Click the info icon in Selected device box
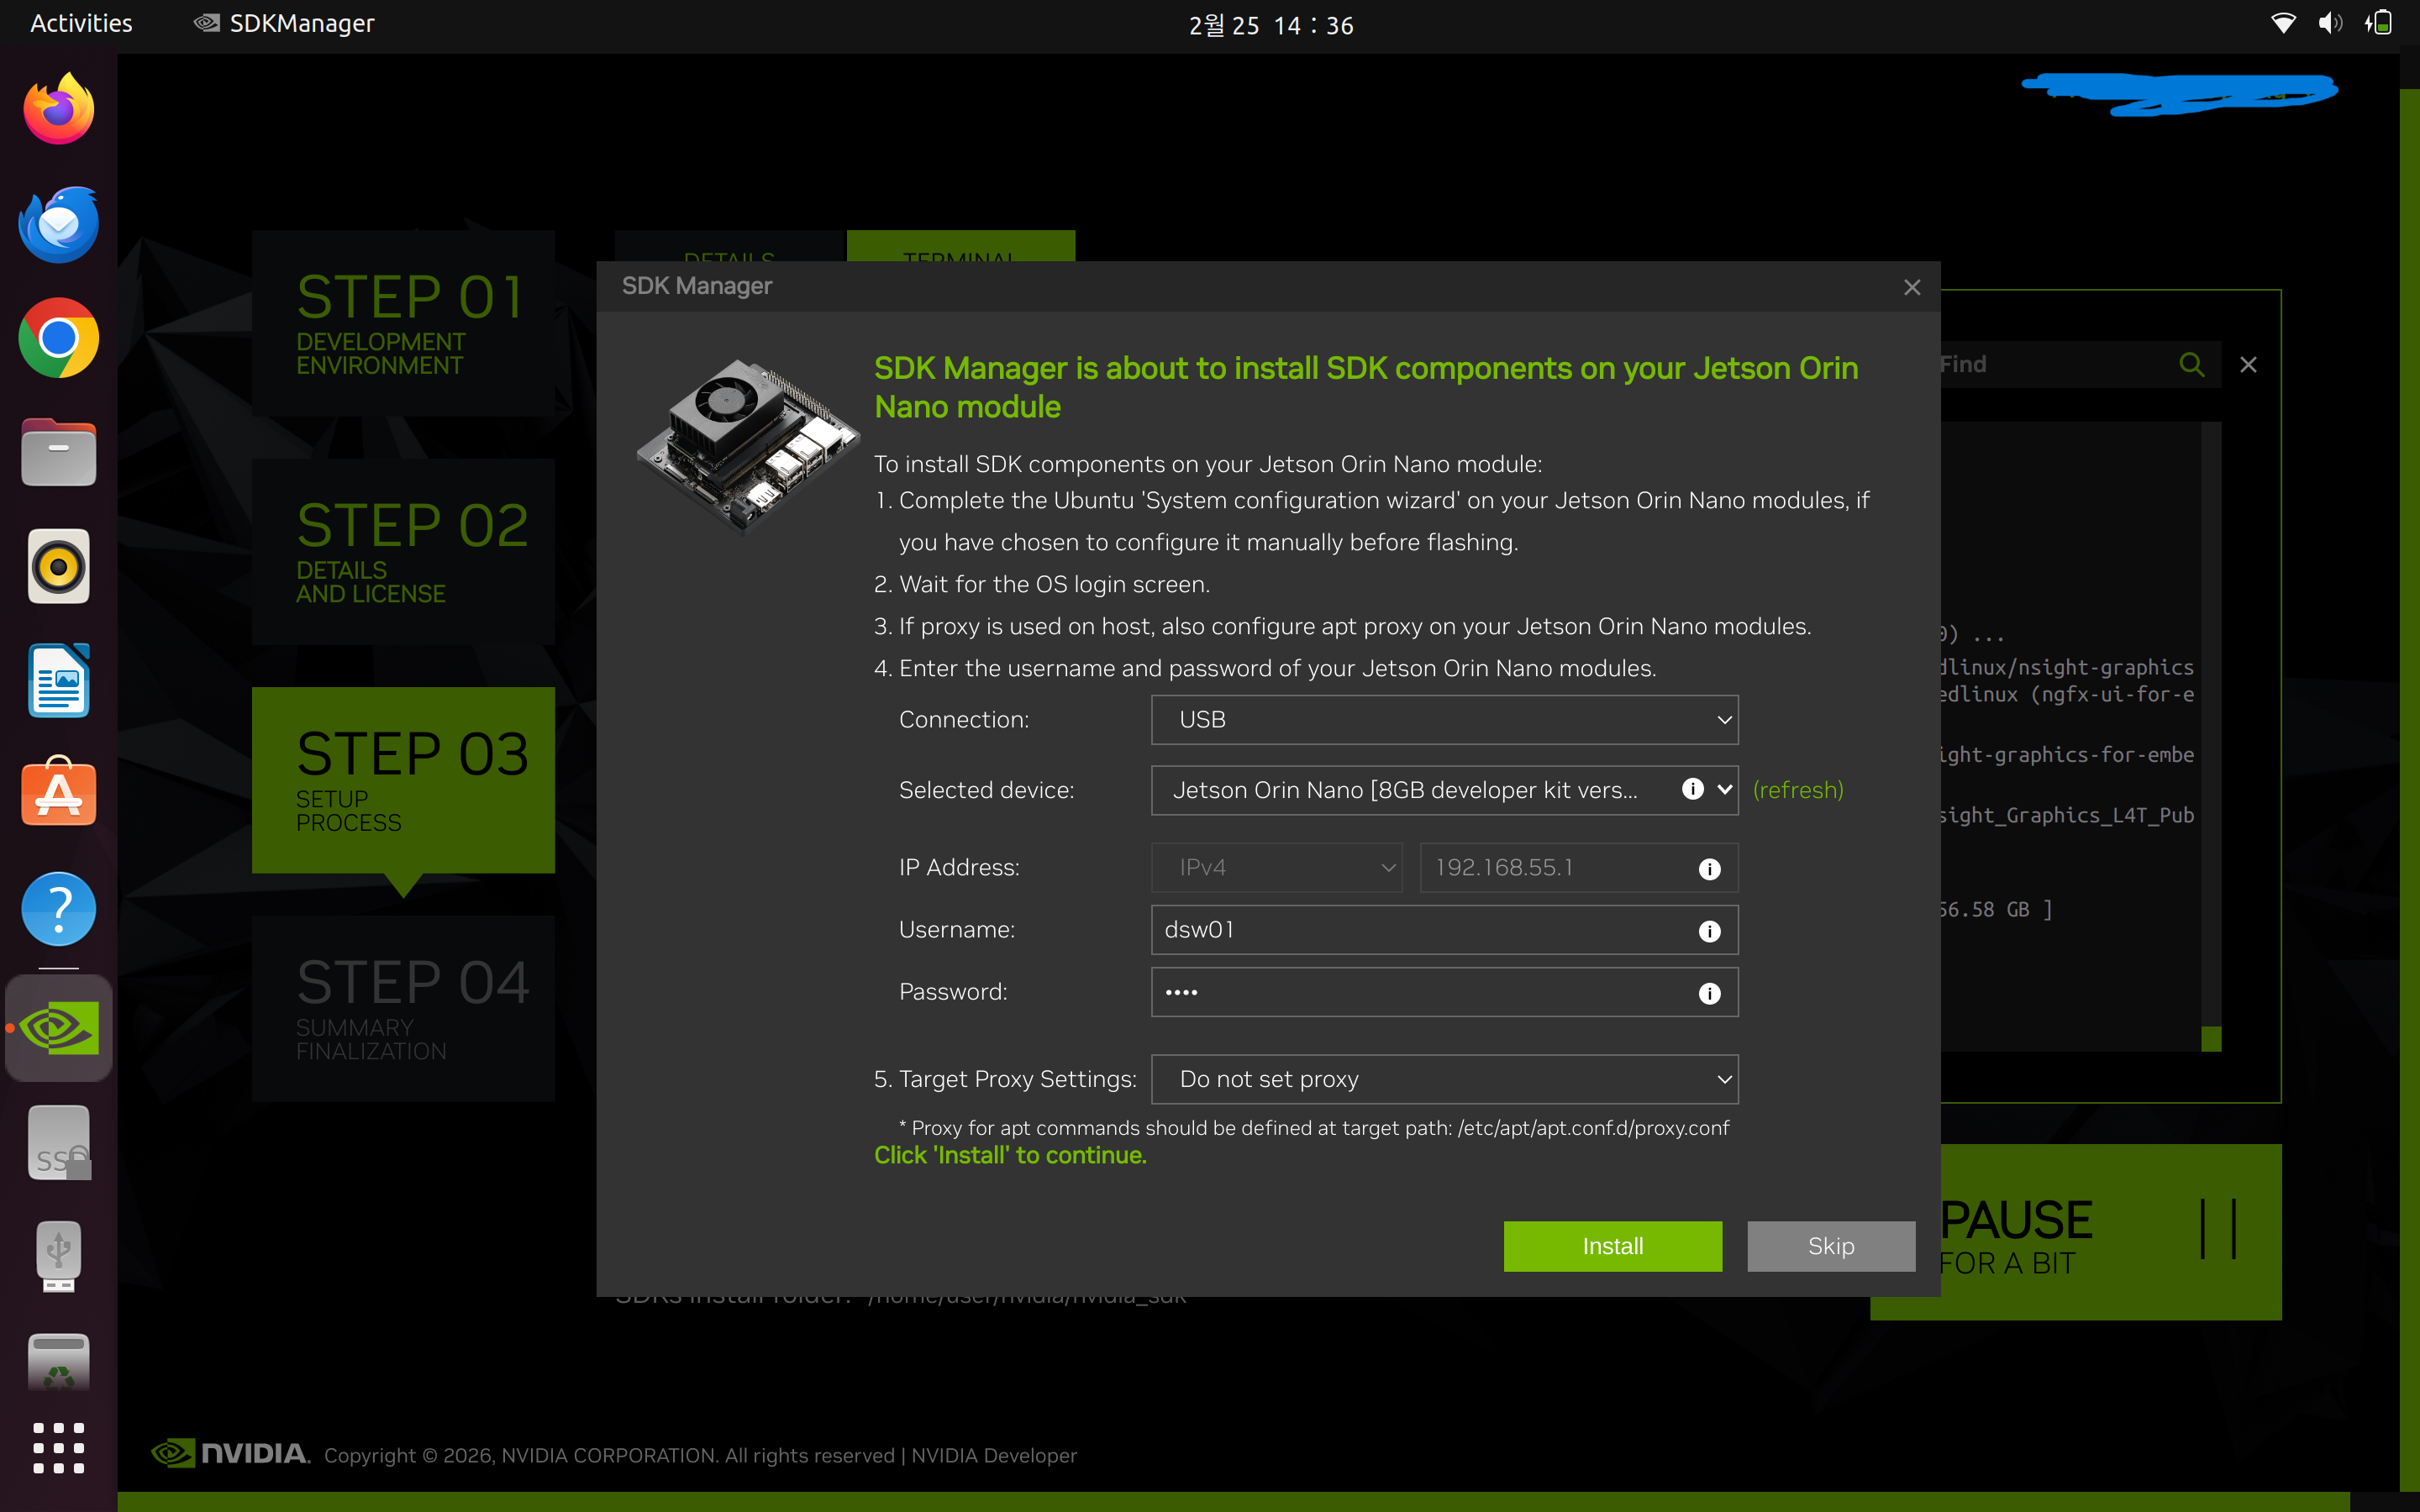The image size is (2420, 1512). coord(1692,789)
